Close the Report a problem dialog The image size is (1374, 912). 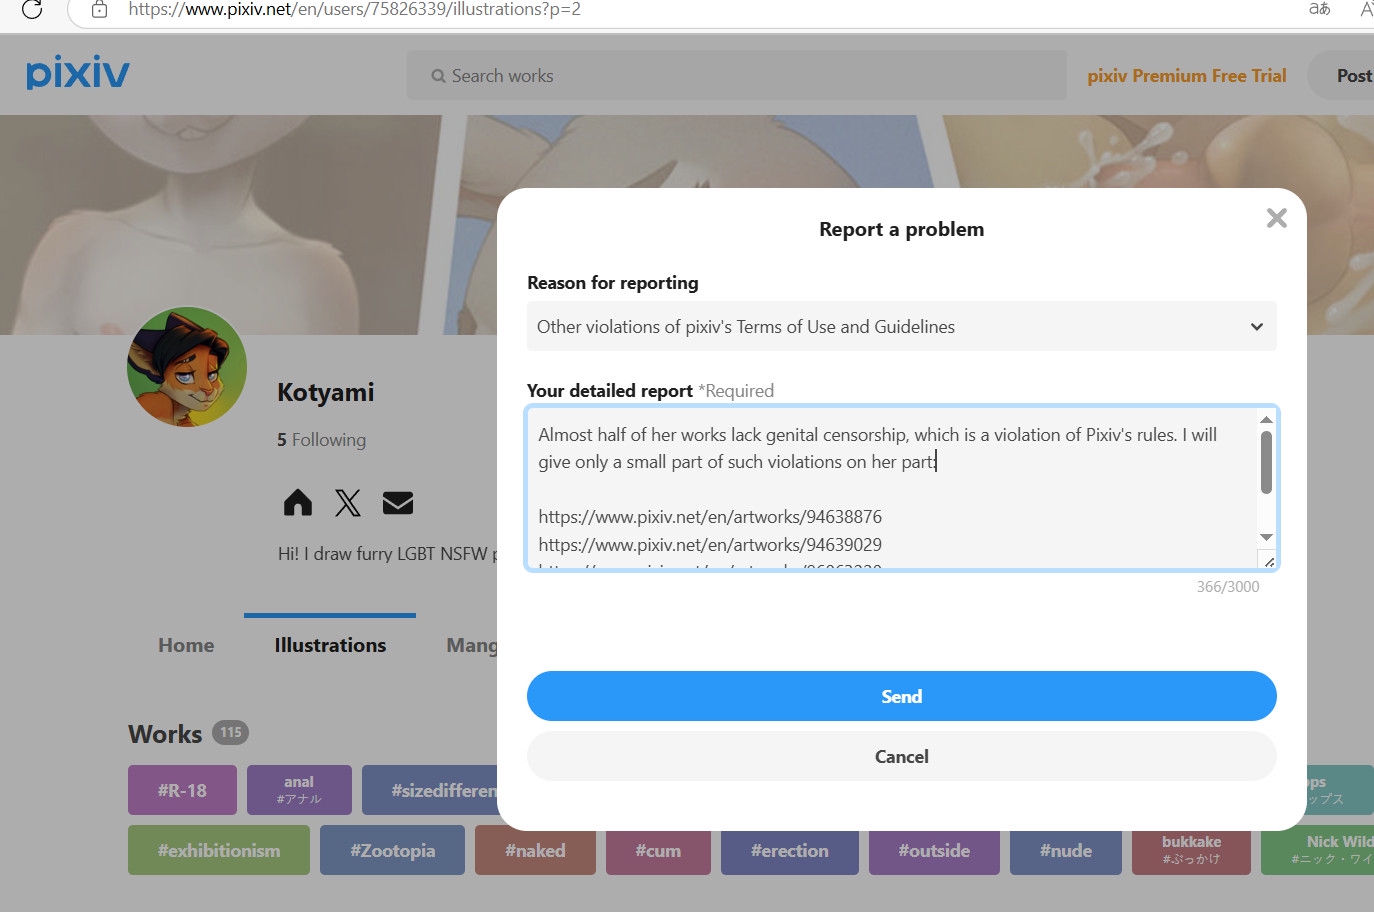pos(1276,218)
